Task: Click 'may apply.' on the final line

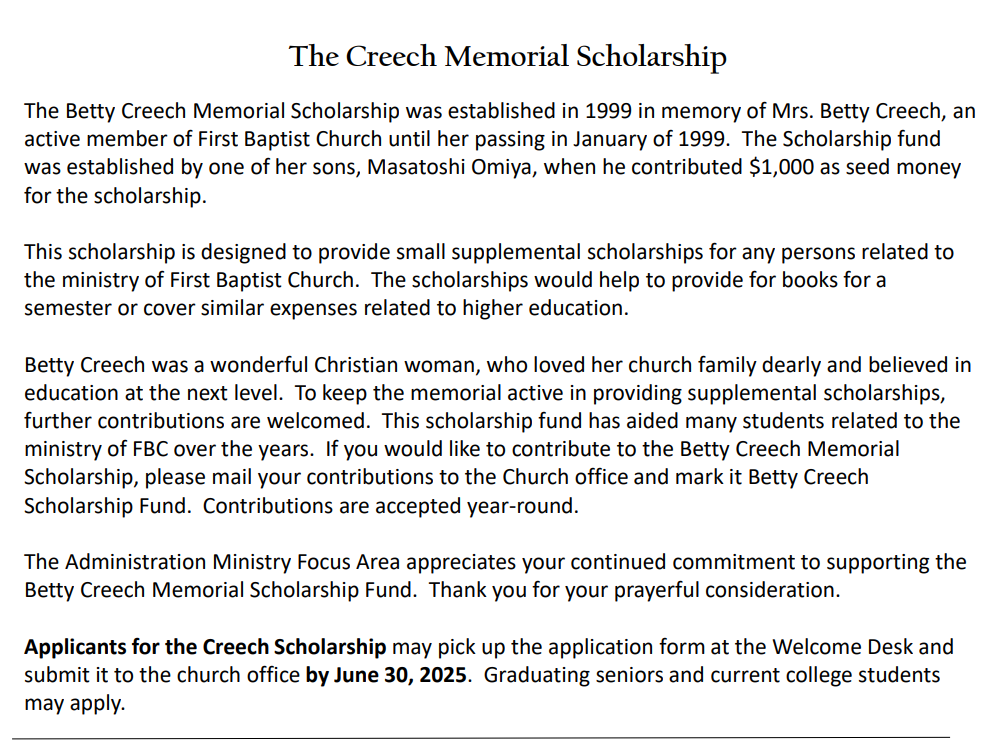Action: point(74,703)
